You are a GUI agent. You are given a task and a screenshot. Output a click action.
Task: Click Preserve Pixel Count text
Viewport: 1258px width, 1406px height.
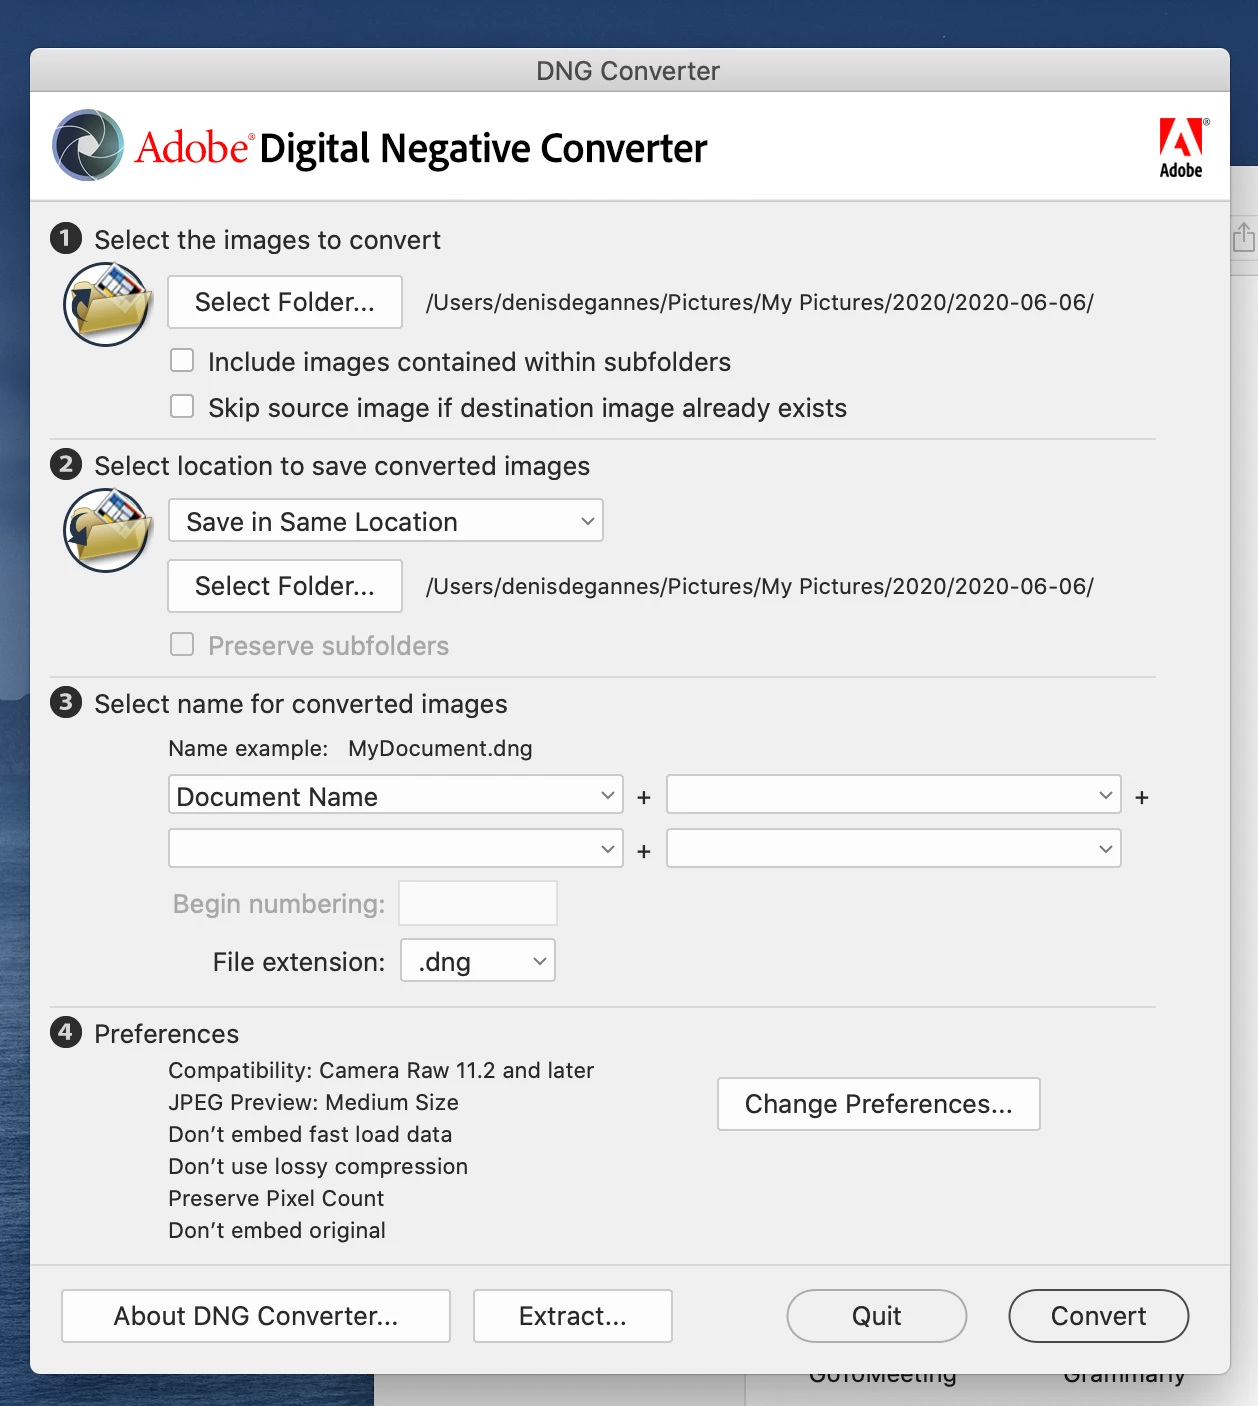tap(276, 1198)
